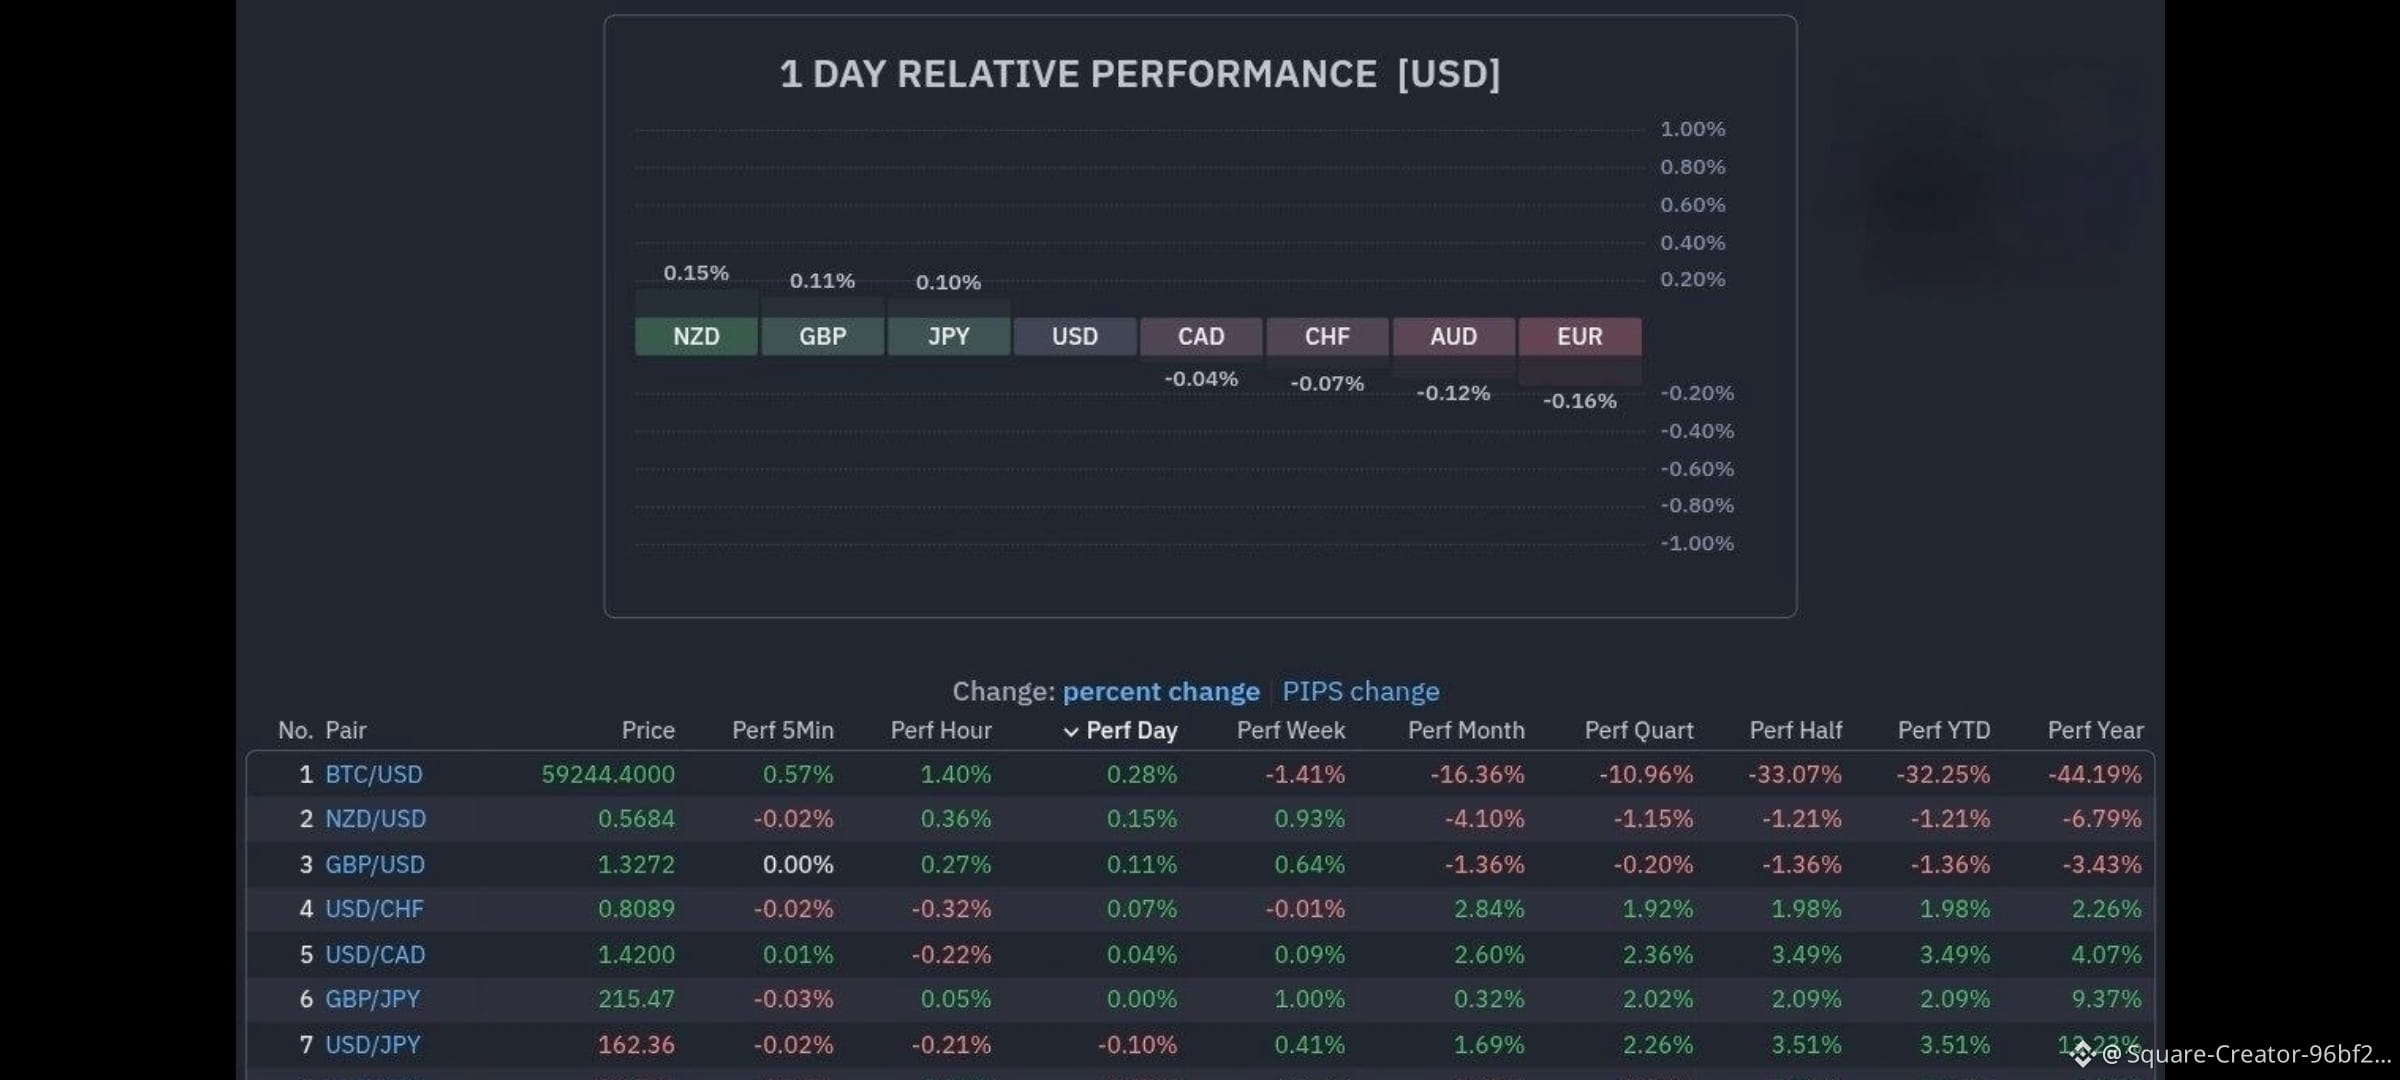Image resolution: width=2400 pixels, height=1080 pixels.
Task: Open the USD/JPY pair link
Action: 373,1044
